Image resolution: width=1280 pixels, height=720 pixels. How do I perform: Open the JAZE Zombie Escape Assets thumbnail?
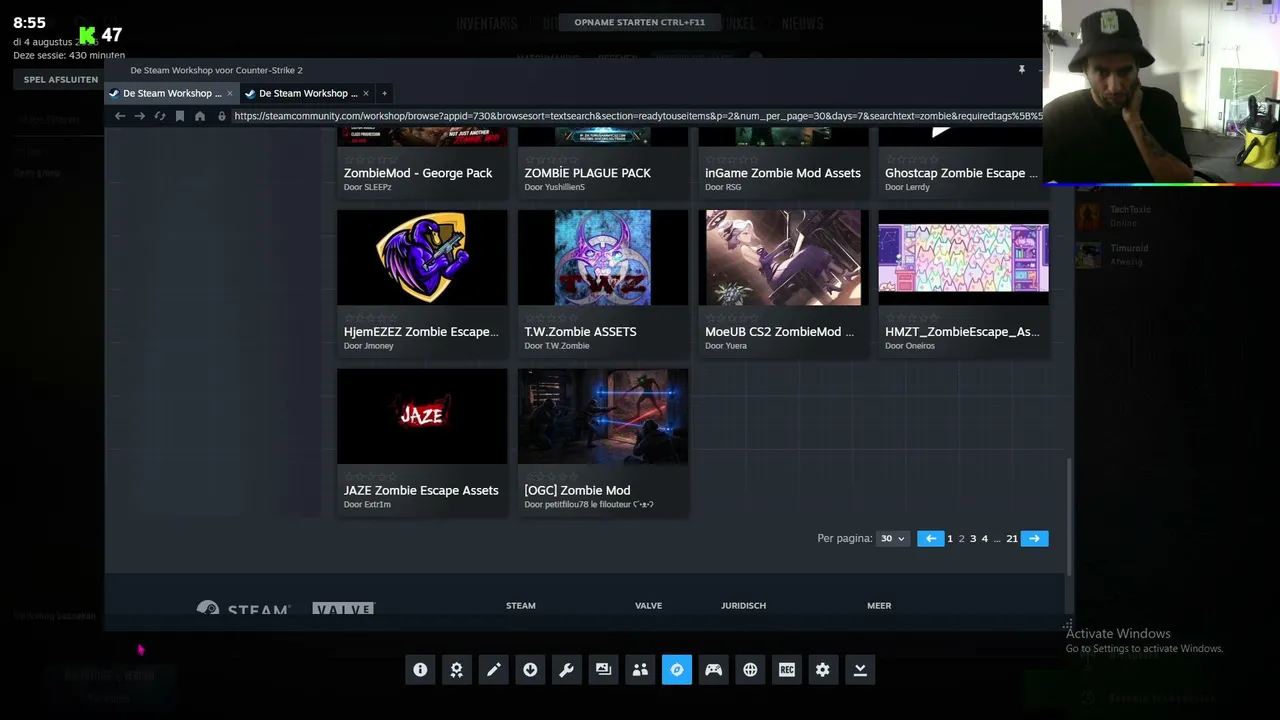click(422, 416)
